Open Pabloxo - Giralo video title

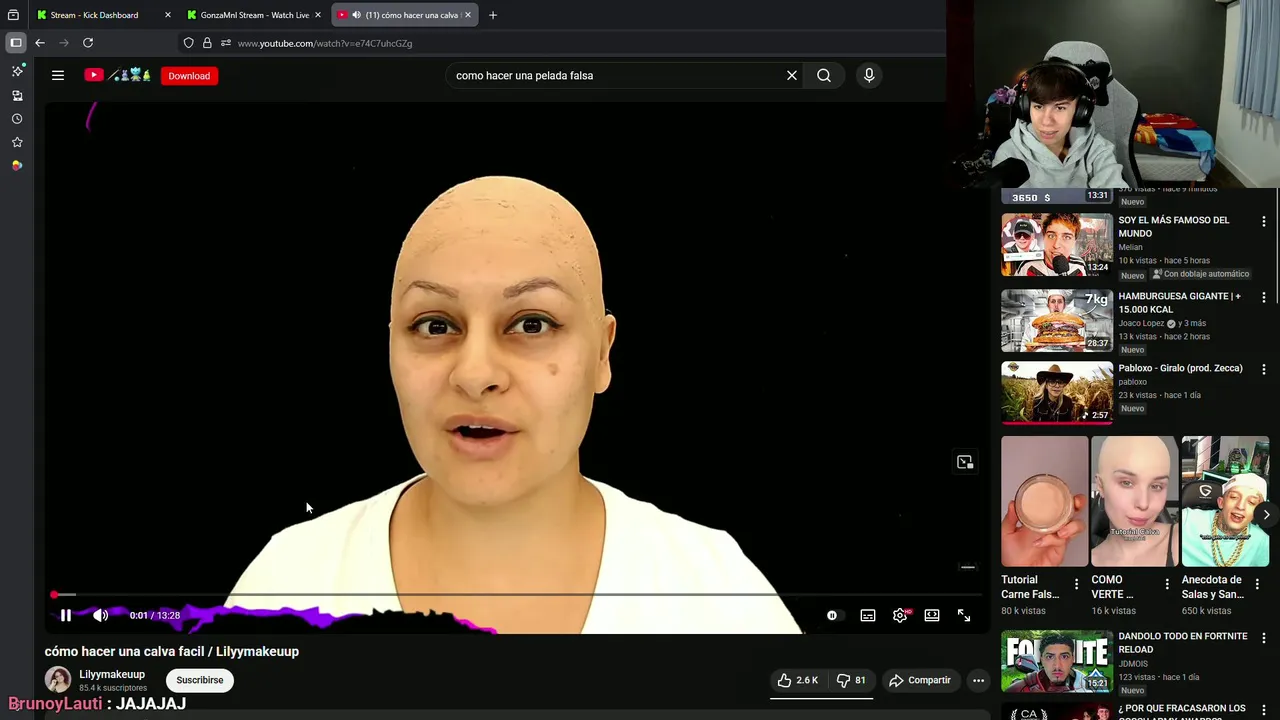pyautogui.click(x=1180, y=368)
